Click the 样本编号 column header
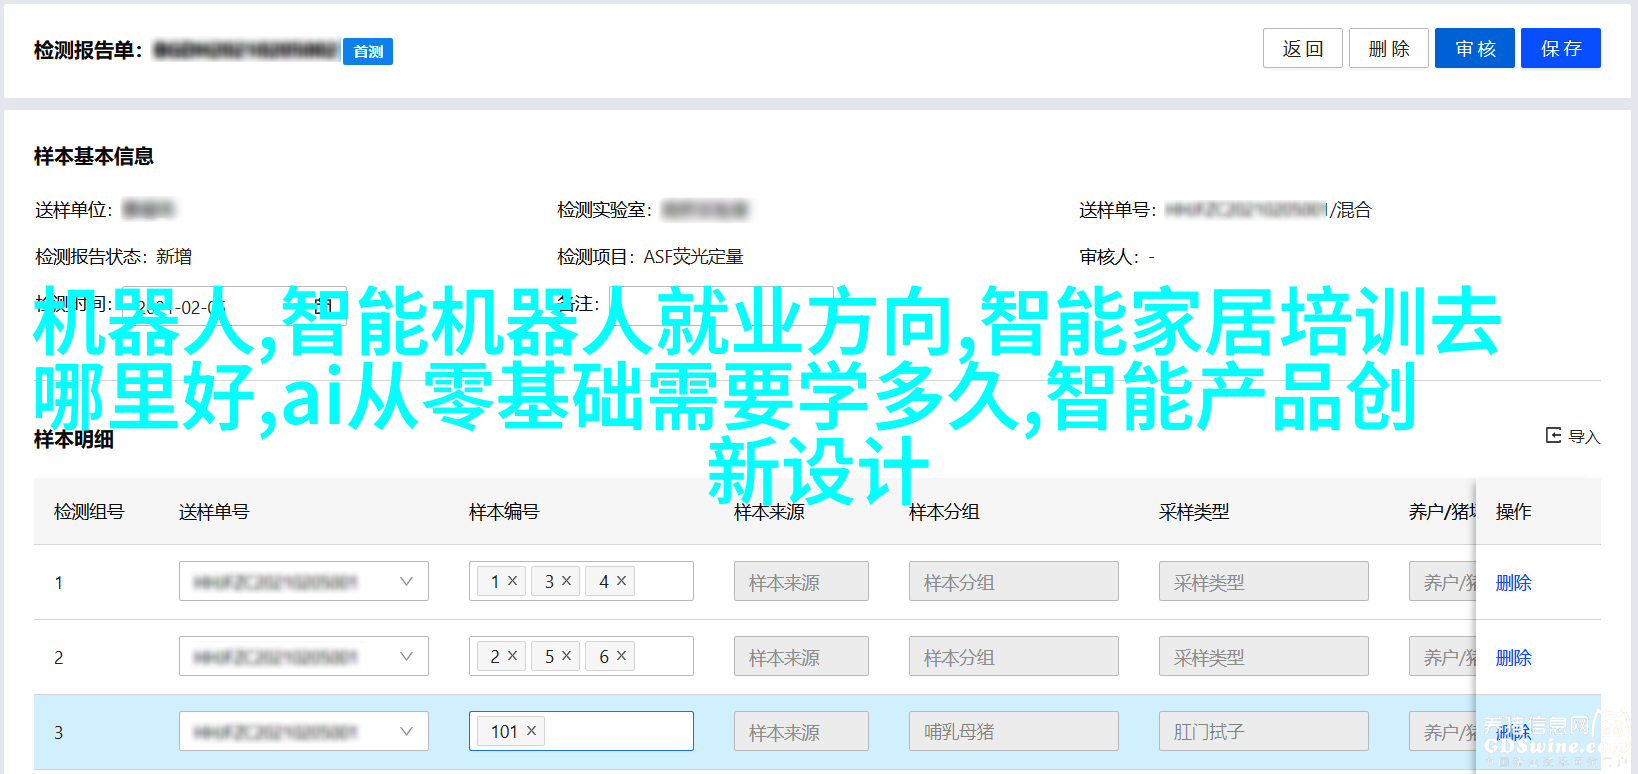This screenshot has height=774, width=1638. [x=504, y=511]
